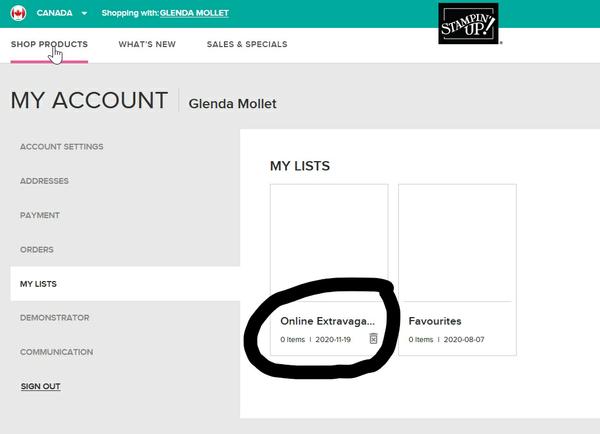Select Payment in the account sidebar

pos(40,215)
